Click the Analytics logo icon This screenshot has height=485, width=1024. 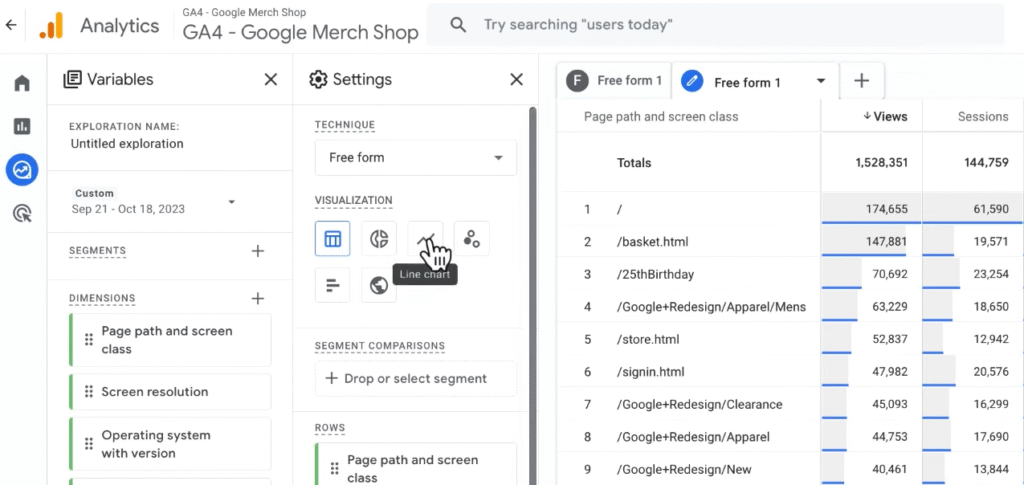51,26
